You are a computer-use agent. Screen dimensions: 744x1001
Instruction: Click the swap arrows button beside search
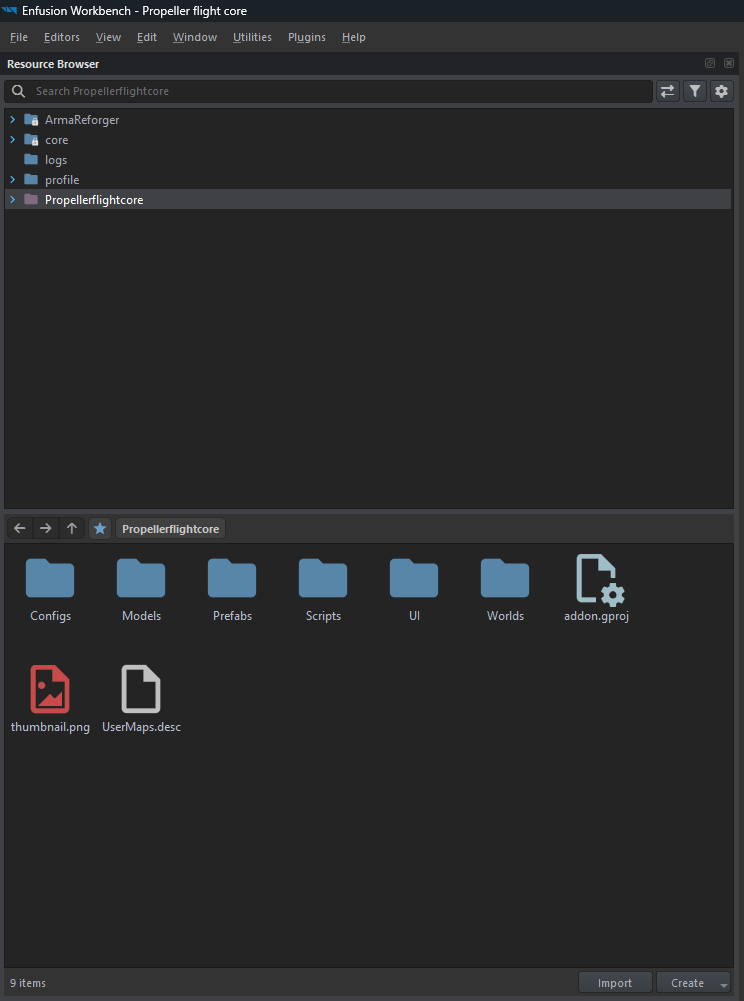(667, 91)
